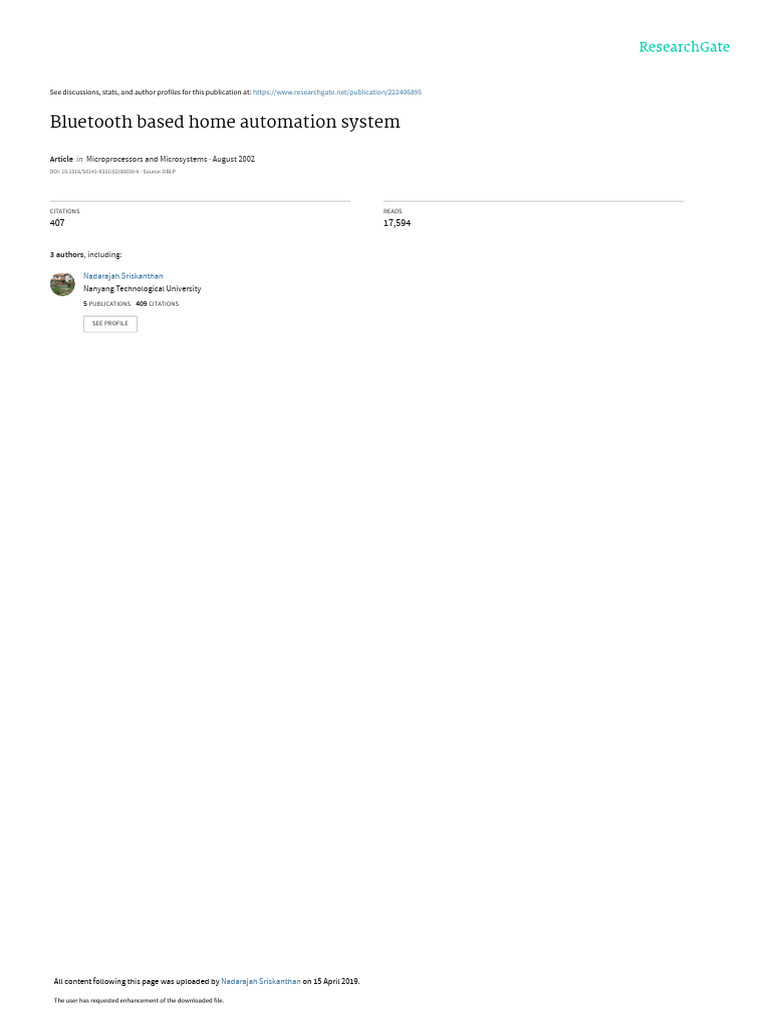Click the '3 authors, including:' text
The width and height of the screenshot is (768, 1024).
86,255
